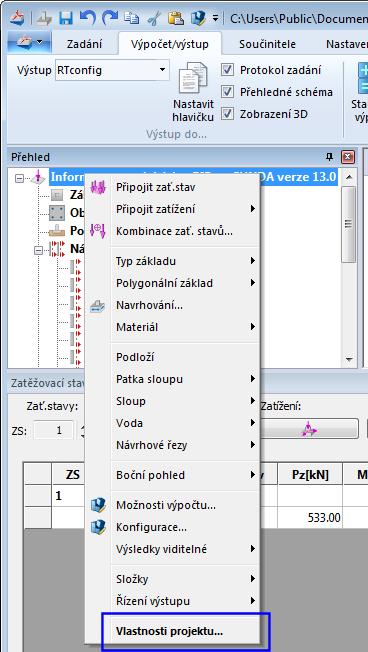Select Podloží from context menu
Screen dimensions: 368x652
click(x=173, y=357)
